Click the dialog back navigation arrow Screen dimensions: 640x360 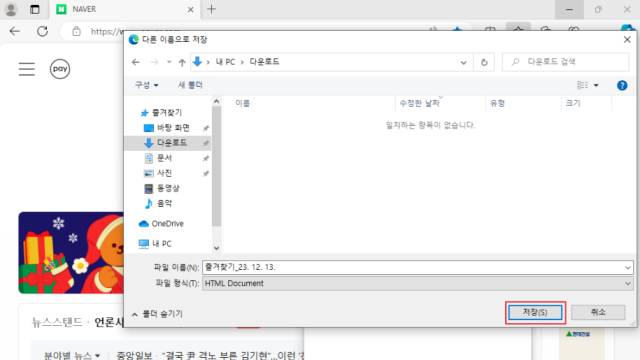pyautogui.click(x=136, y=62)
